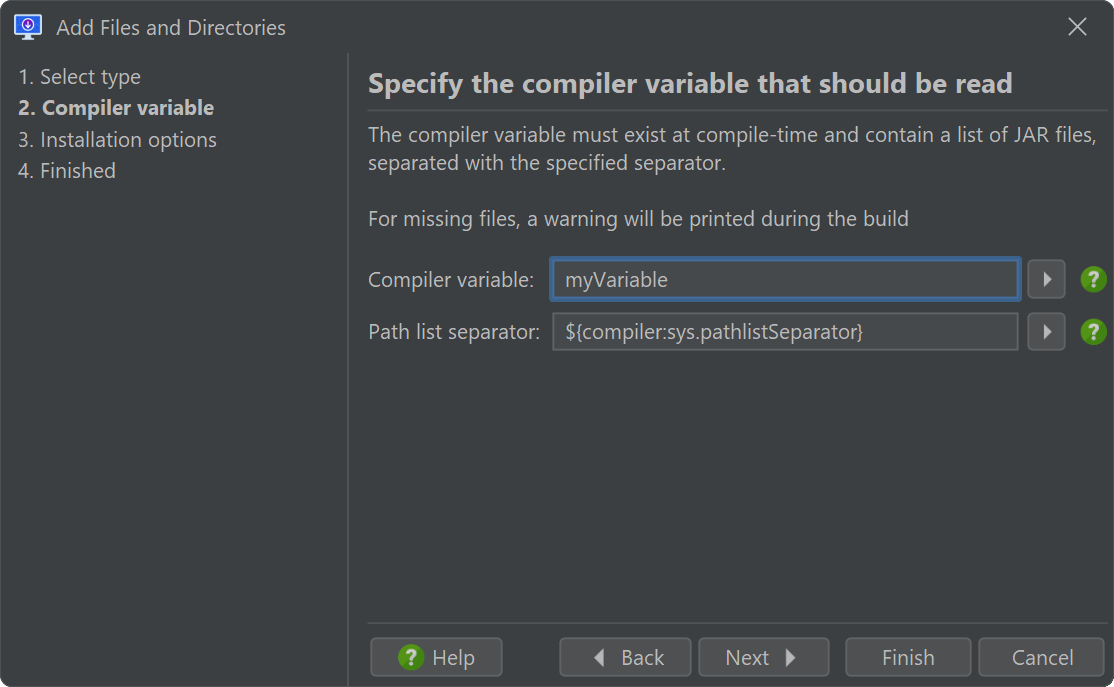Click green help icon beside Path list separator
This screenshot has height=687, width=1114.
pyautogui.click(x=1093, y=332)
